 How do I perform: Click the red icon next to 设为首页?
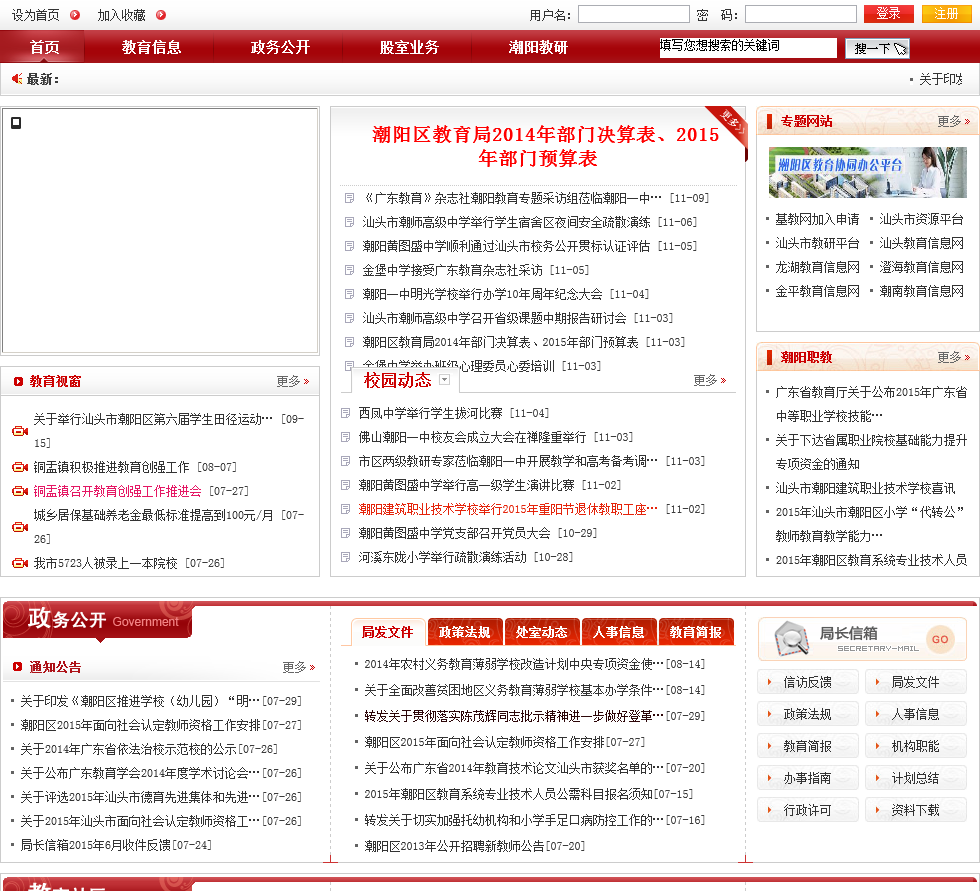click(75, 14)
